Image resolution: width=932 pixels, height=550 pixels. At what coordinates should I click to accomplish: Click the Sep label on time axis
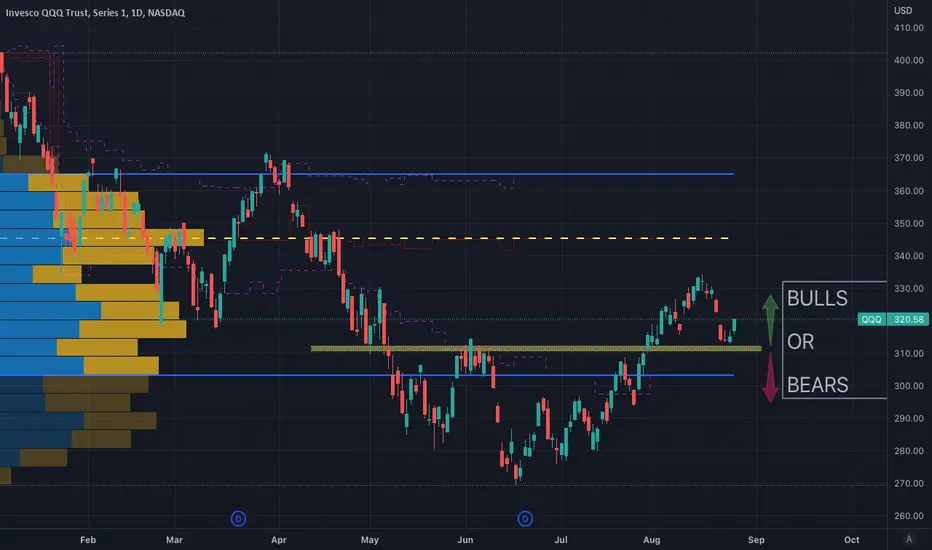pyautogui.click(x=756, y=540)
